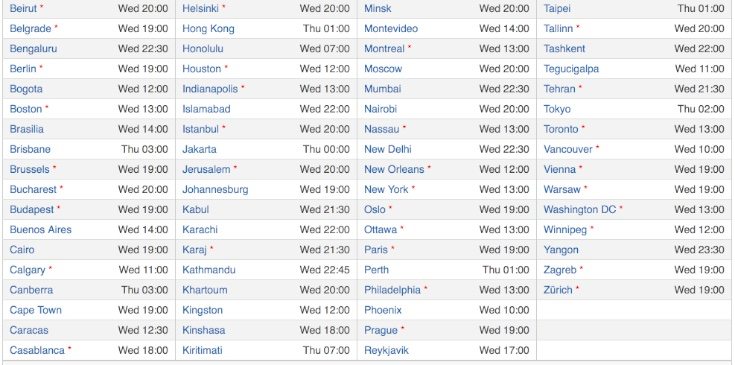Image resolution: width=735 pixels, height=365 pixels.
Task: Open the Casablanca link
Action: pos(37,350)
